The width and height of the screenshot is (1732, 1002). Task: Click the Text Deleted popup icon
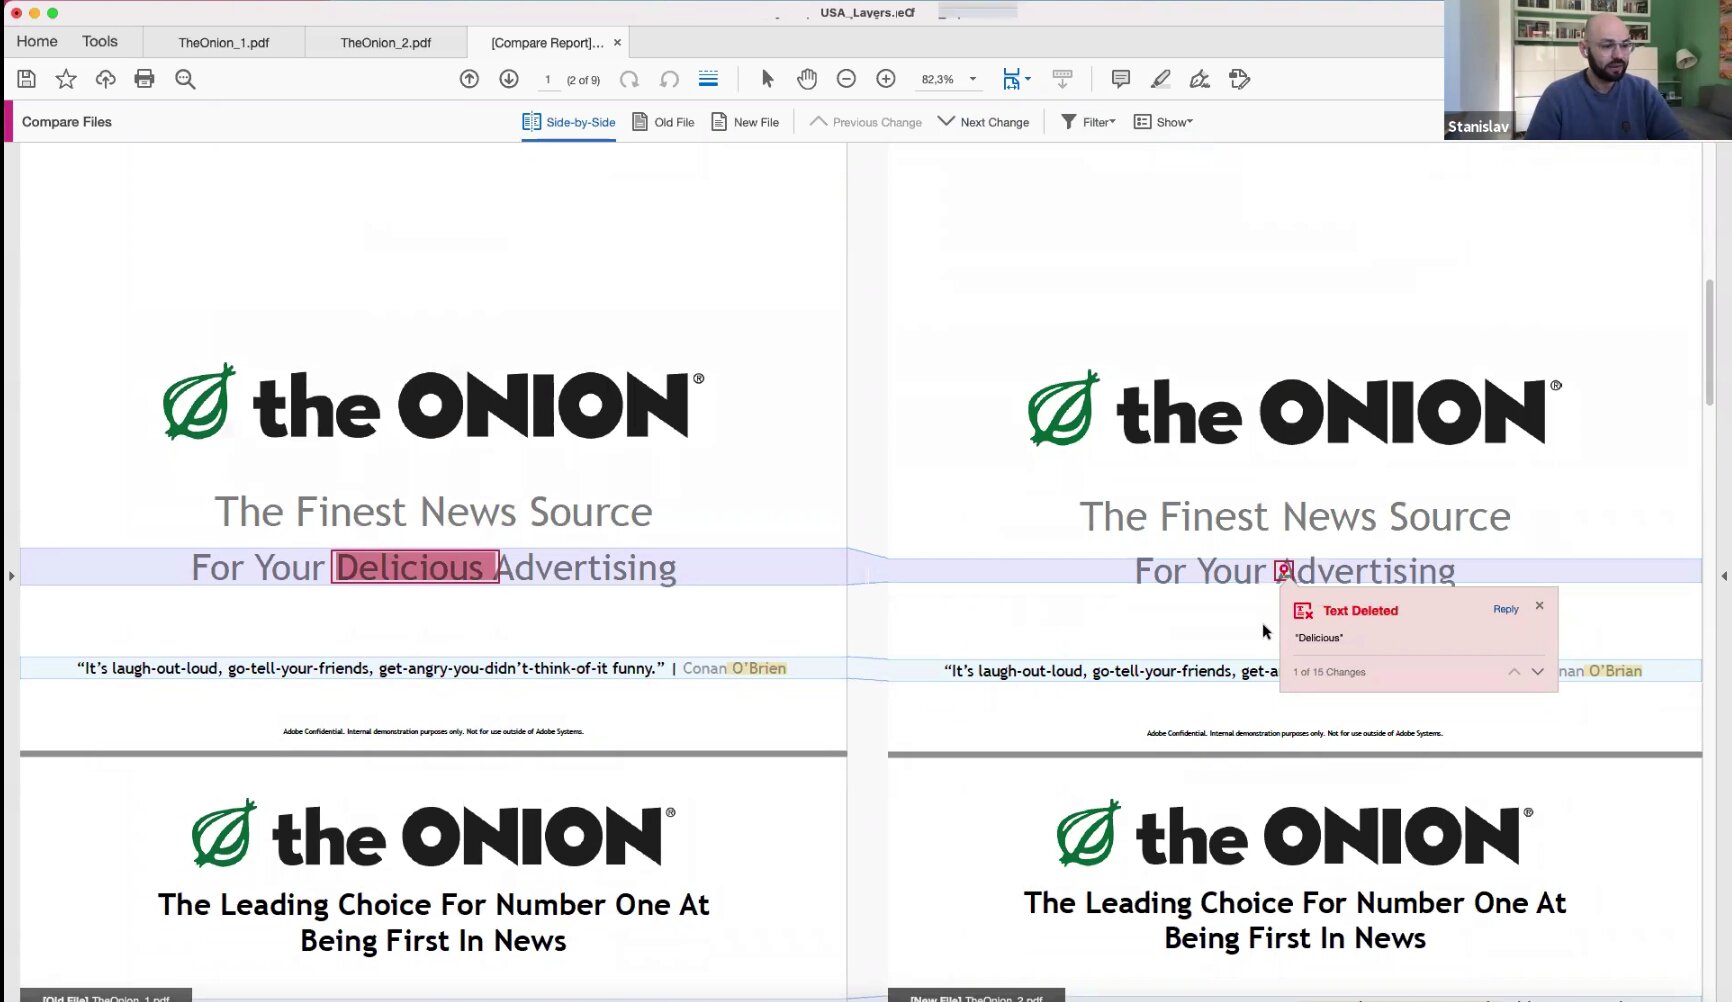[1303, 611]
